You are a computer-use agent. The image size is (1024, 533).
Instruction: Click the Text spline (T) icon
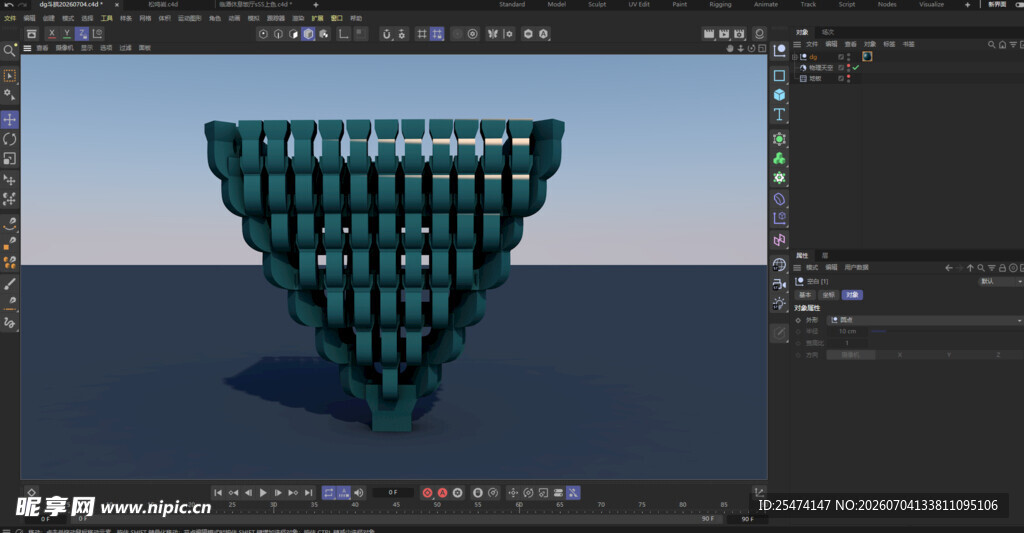779,115
